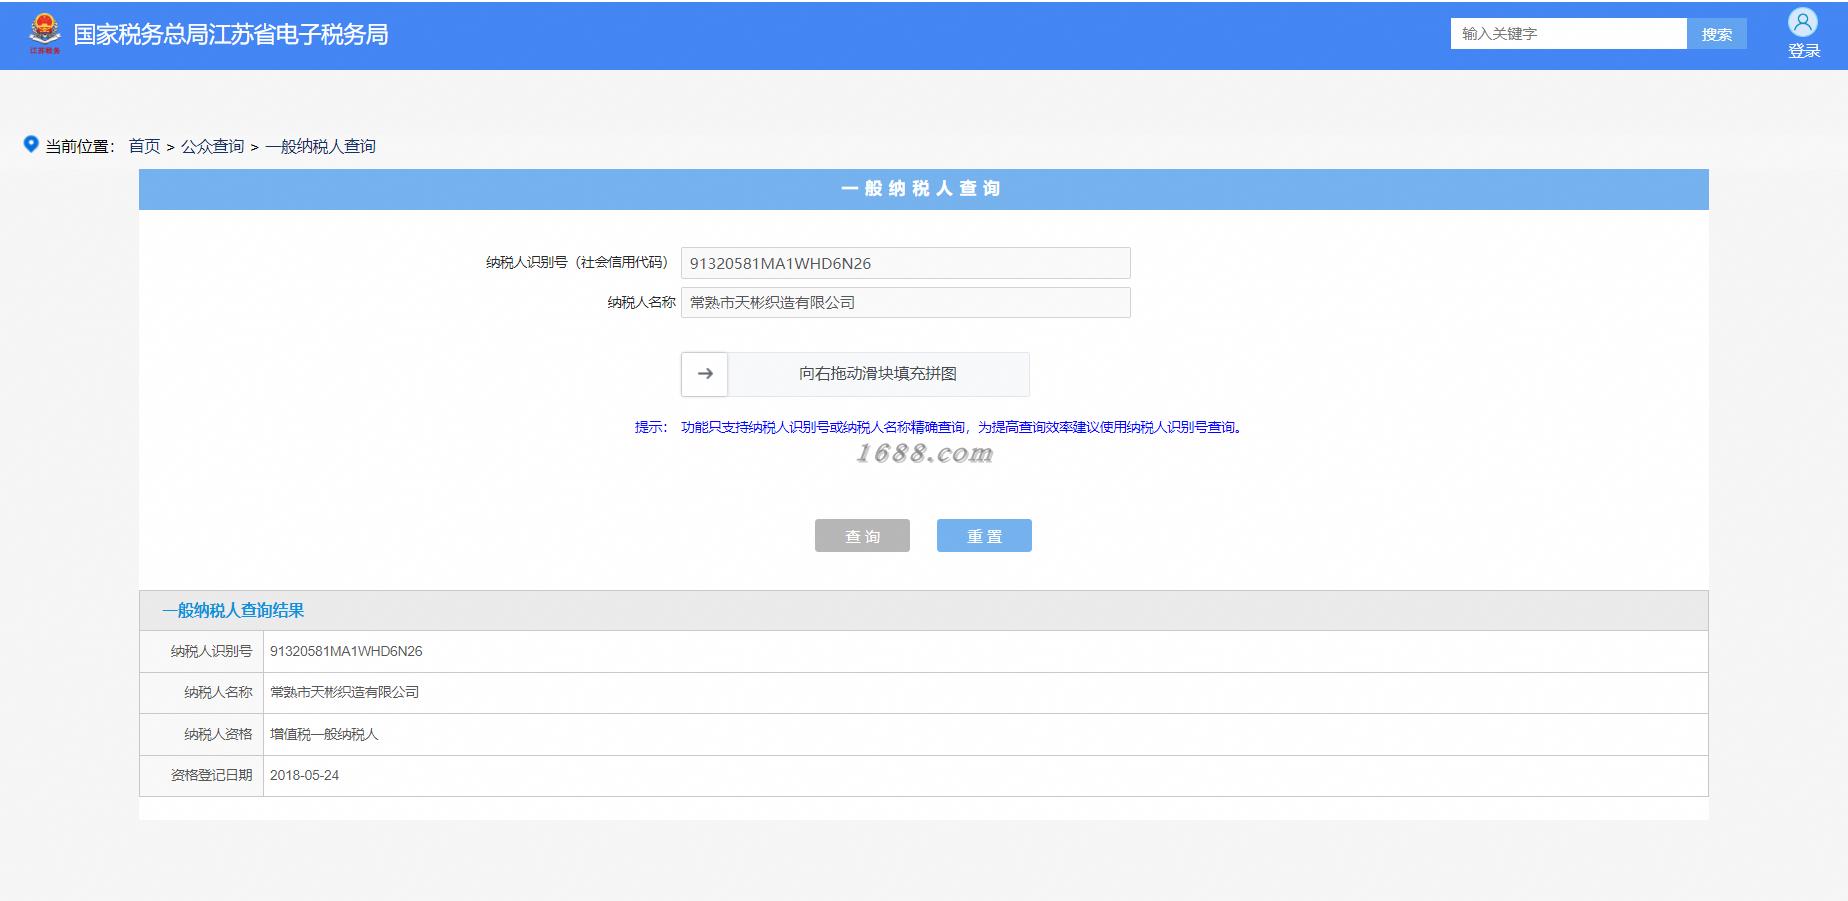Screen dimensions: 1848x901
Task: Click the 重置 reset button
Action: pyautogui.click(x=984, y=536)
